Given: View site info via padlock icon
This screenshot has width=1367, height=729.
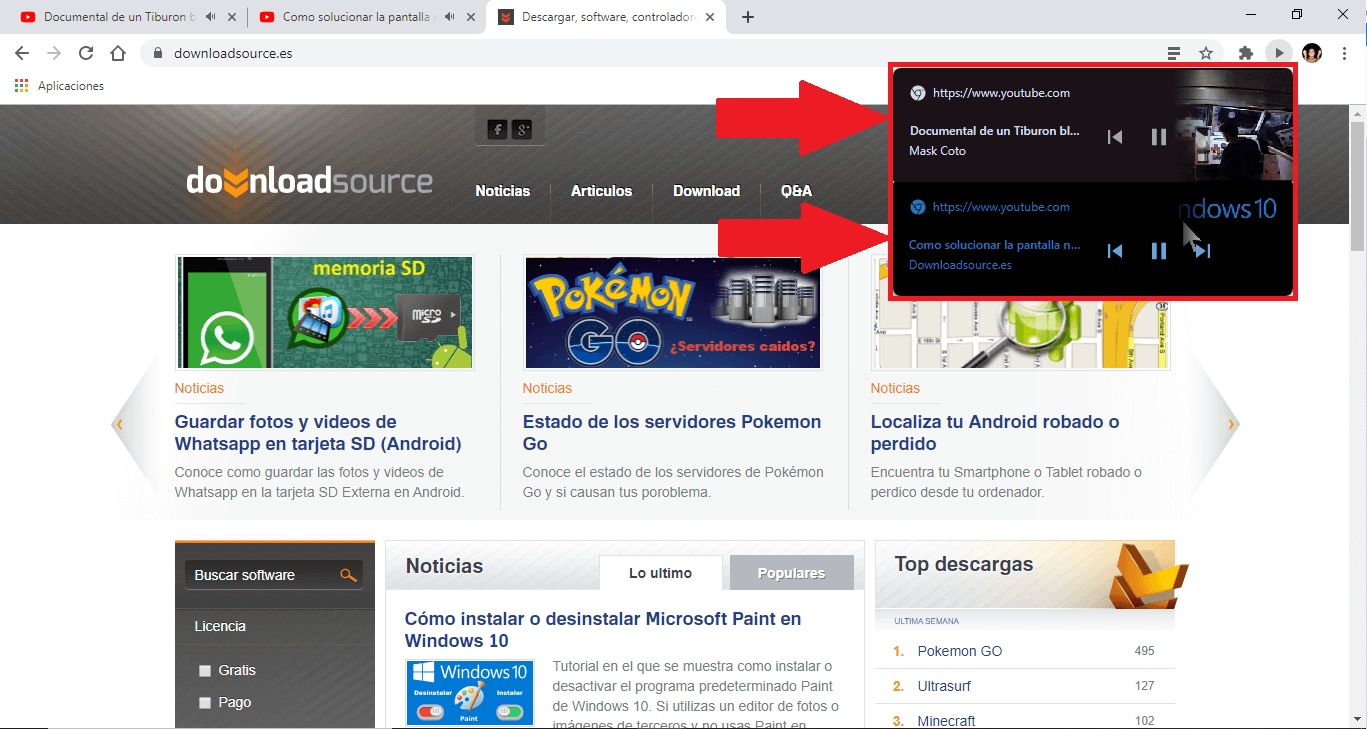Looking at the screenshot, I should tap(158, 53).
